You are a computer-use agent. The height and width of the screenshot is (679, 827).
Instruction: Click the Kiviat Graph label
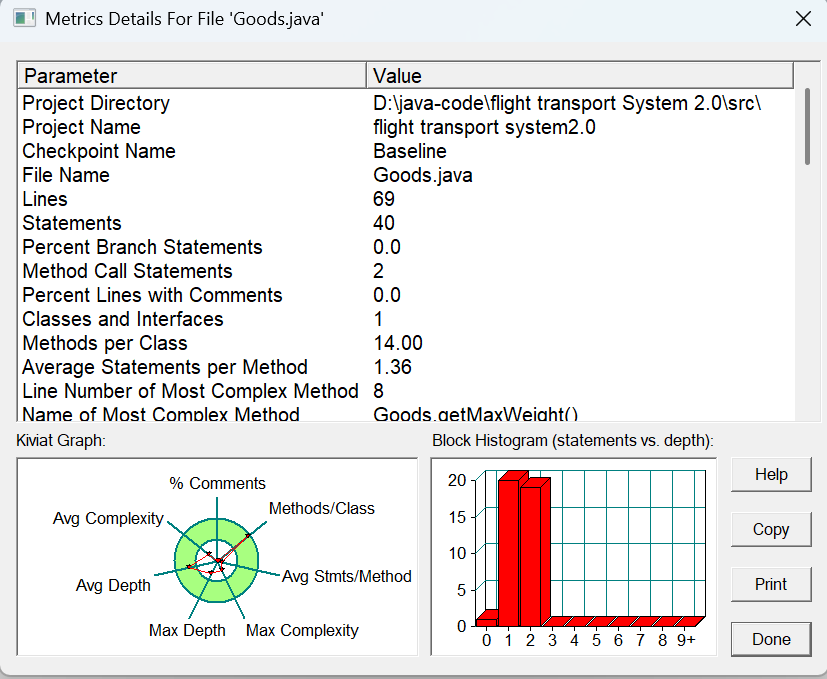point(61,441)
